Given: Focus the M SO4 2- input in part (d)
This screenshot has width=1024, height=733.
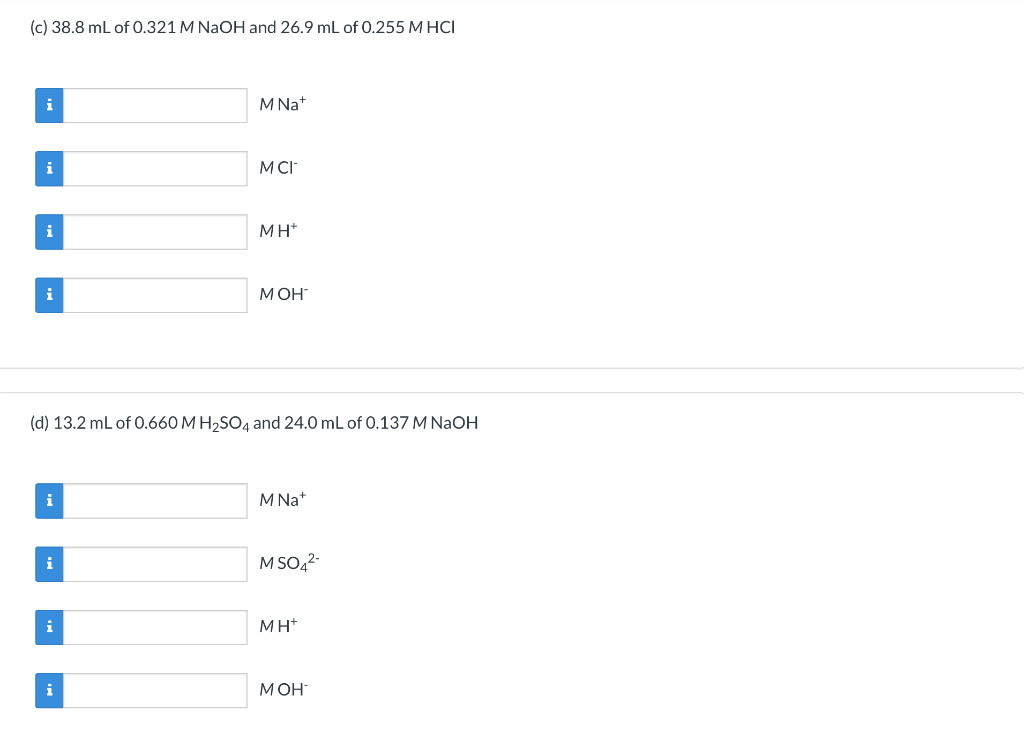Looking at the screenshot, I should 155,564.
